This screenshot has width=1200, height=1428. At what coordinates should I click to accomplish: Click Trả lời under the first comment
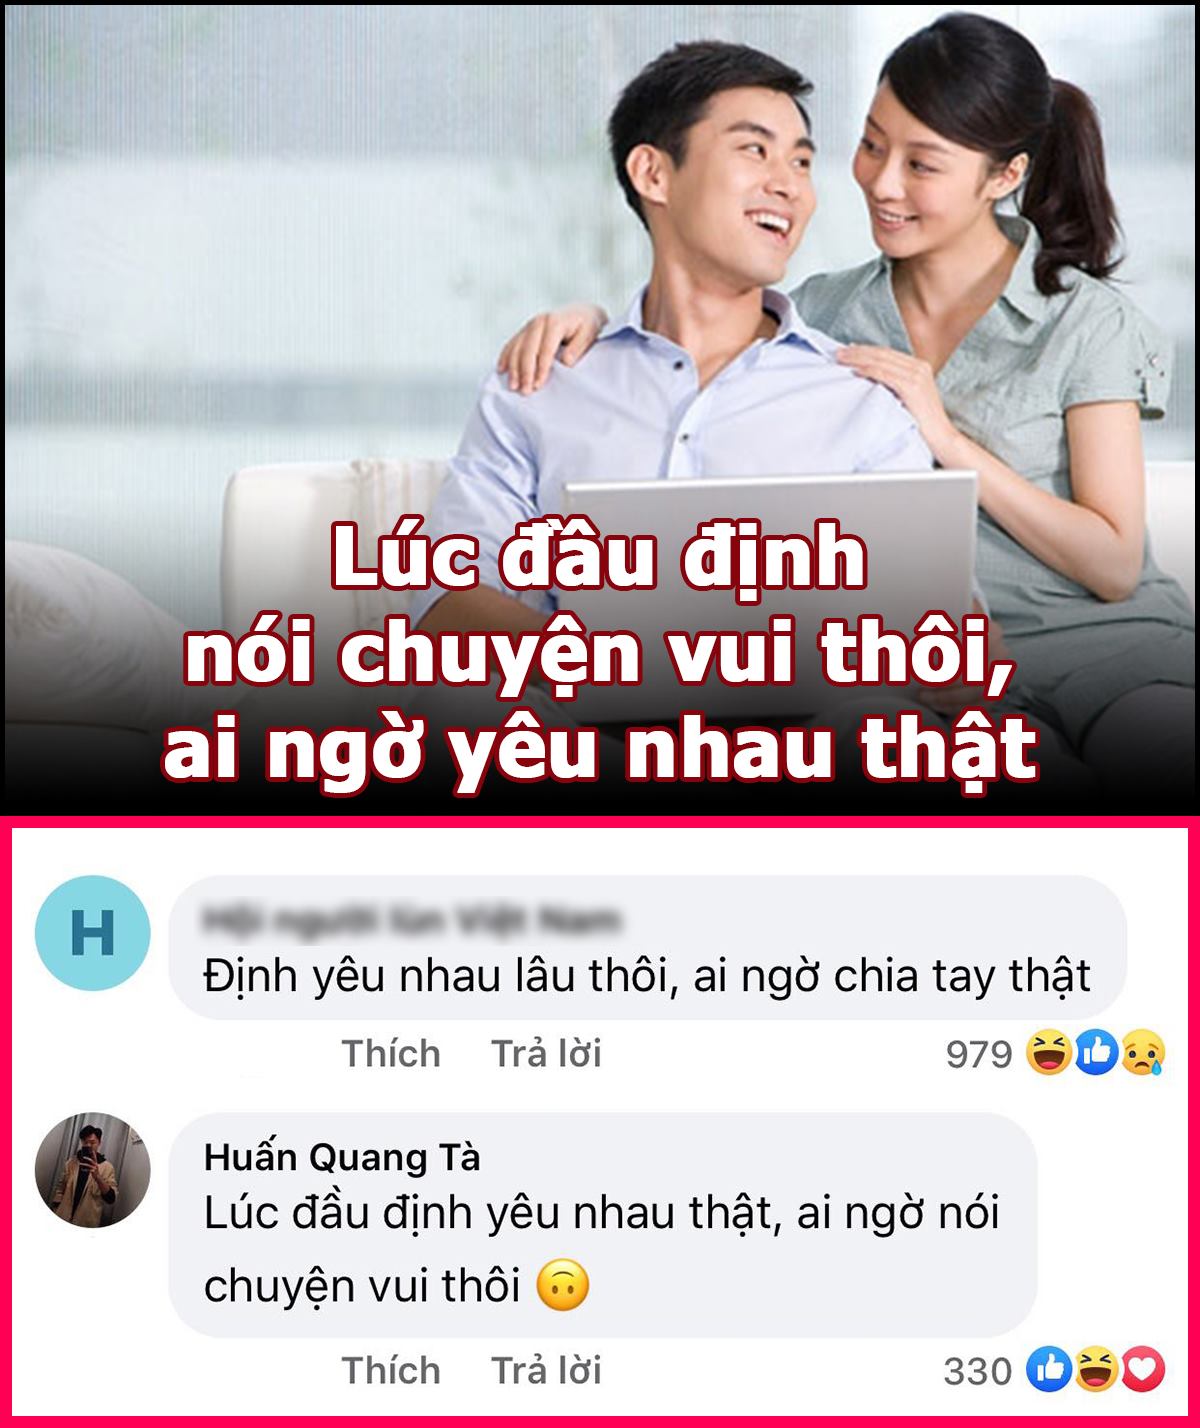tap(546, 1053)
